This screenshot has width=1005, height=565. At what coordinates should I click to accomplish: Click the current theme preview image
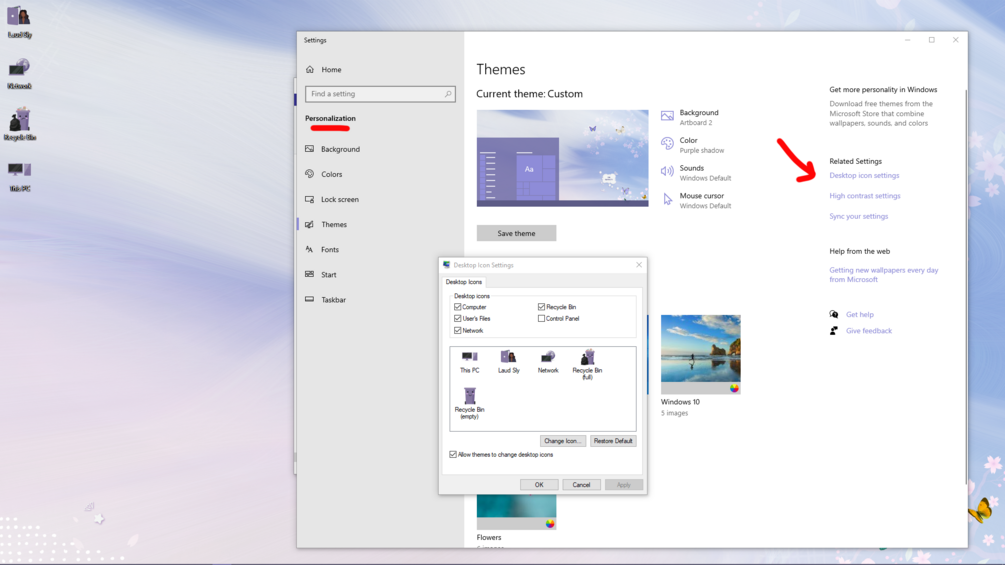click(x=562, y=158)
